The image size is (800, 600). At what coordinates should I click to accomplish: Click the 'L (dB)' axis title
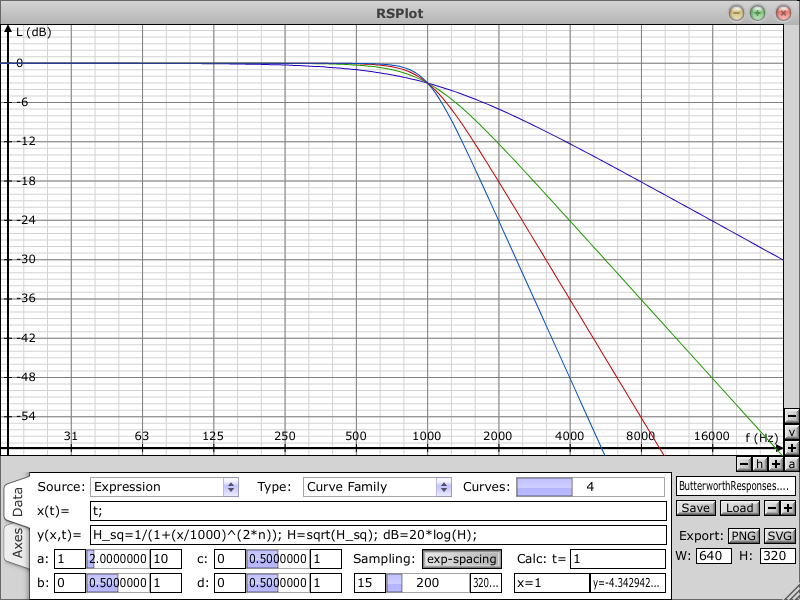pos(34,32)
